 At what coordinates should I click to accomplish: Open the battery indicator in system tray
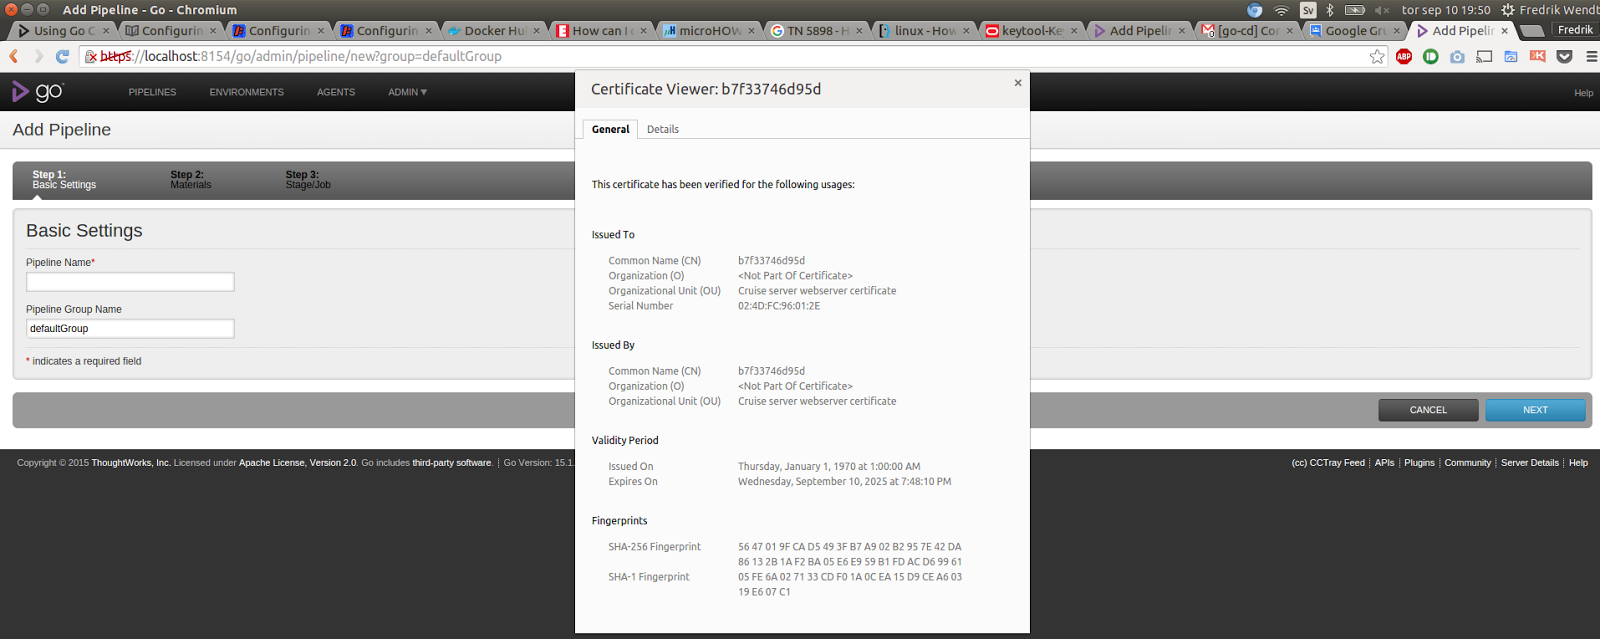pyautogui.click(x=1355, y=10)
